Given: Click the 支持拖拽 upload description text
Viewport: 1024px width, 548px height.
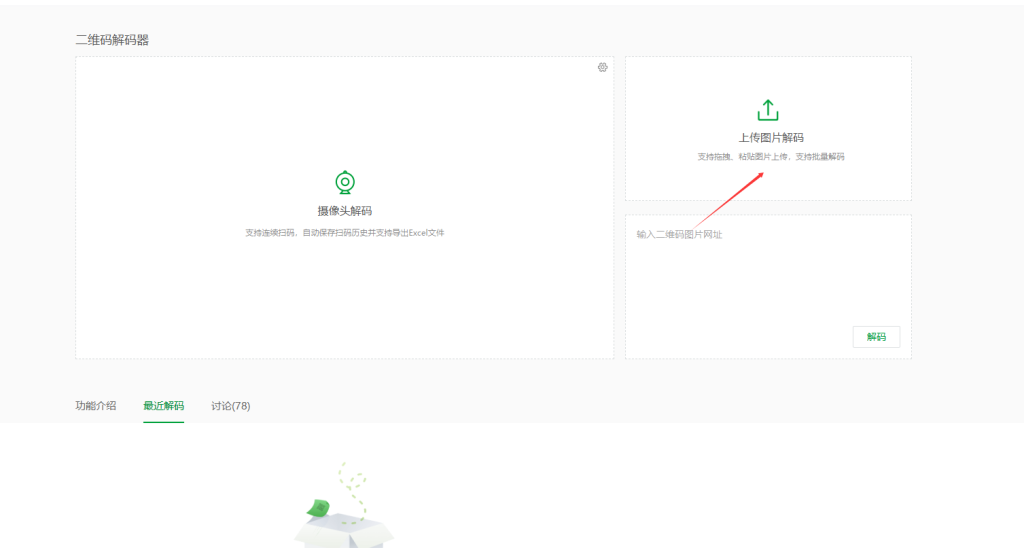Looking at the screenshot, I should tap(770, 157).
